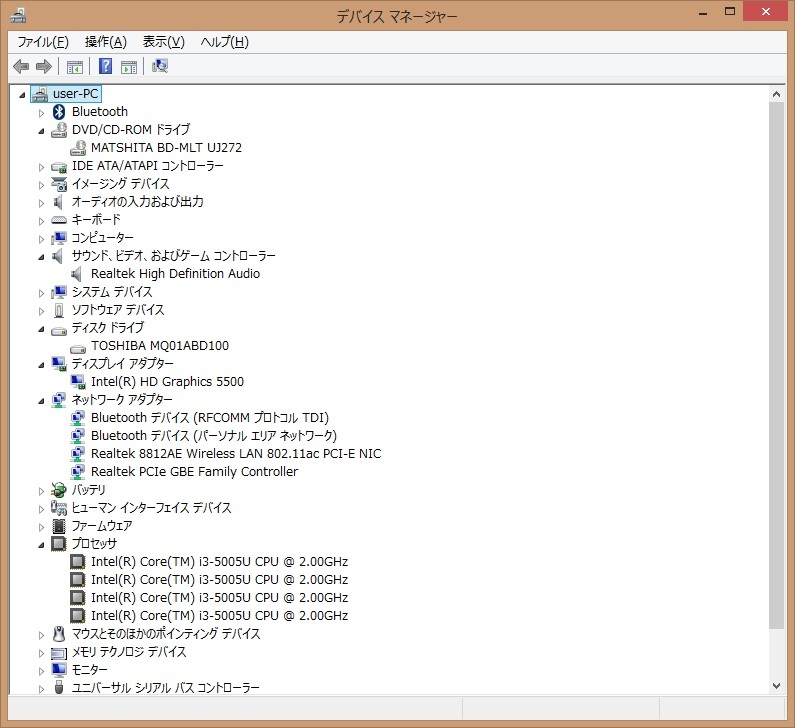
Task: Select Realtek 8812AE Wireless LAN 802.11ac PCI-E NIC
Action: pyautogui.click(x=236, y=454)
